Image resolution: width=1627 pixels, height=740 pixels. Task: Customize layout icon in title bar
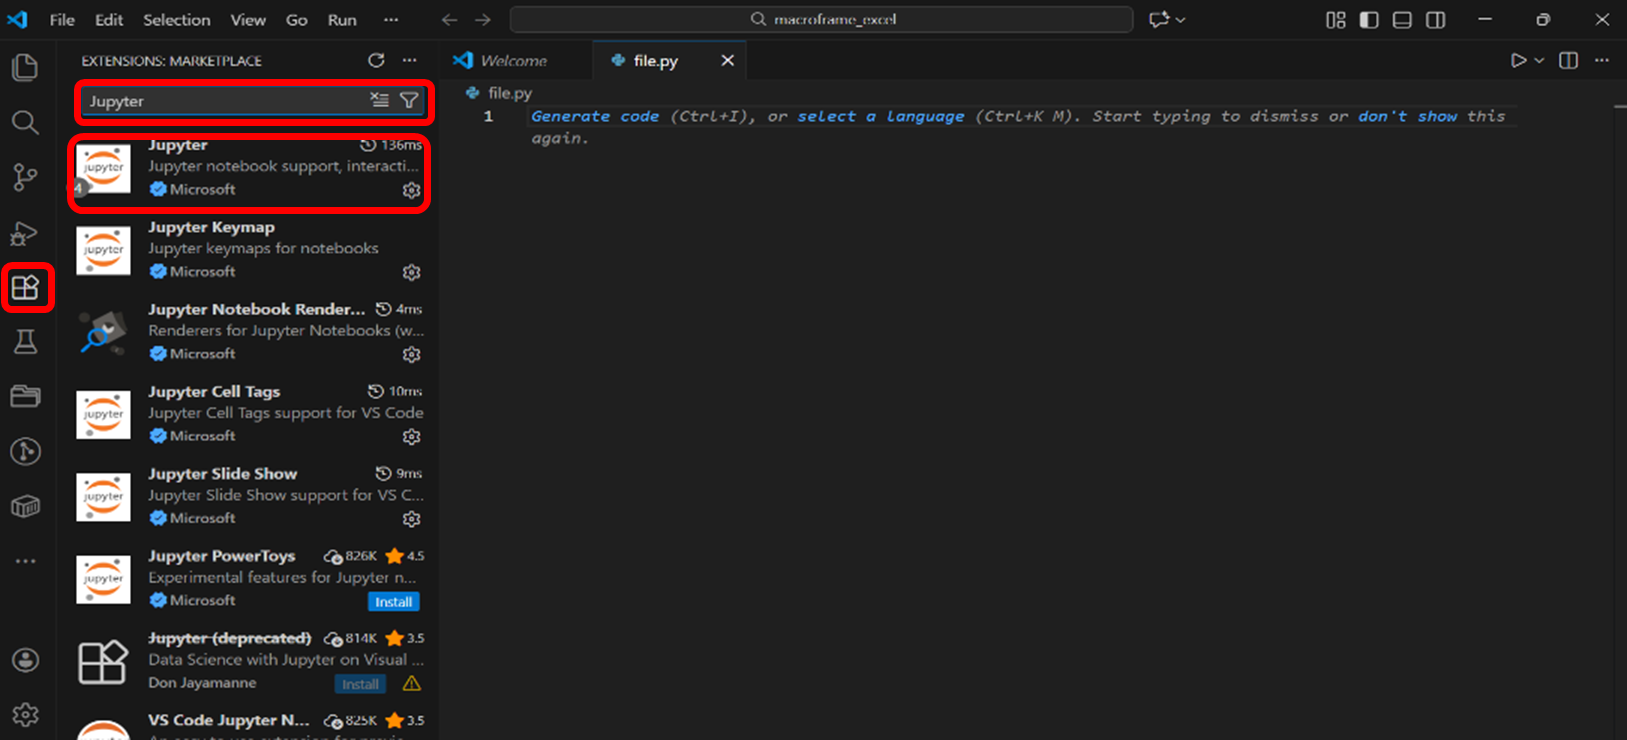(1335, 19)
